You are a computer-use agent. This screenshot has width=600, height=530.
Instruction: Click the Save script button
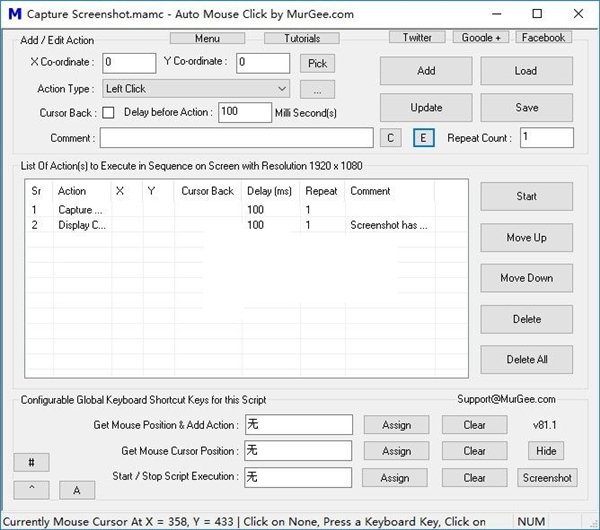click(527, 108)
